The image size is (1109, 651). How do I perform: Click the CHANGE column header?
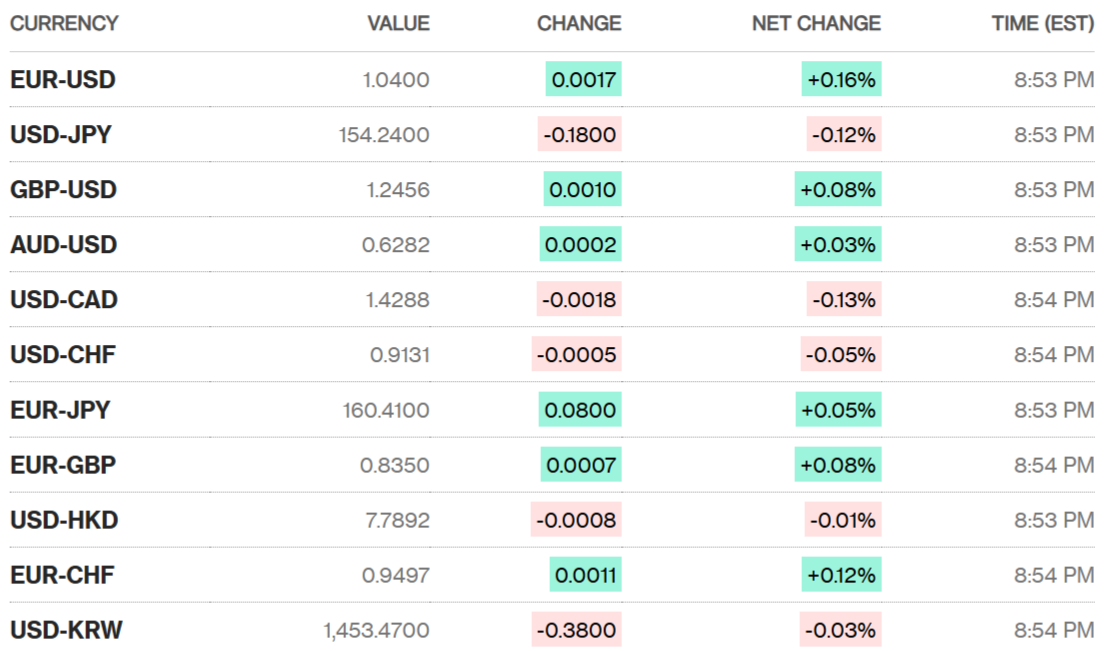[x=579, y=23]
